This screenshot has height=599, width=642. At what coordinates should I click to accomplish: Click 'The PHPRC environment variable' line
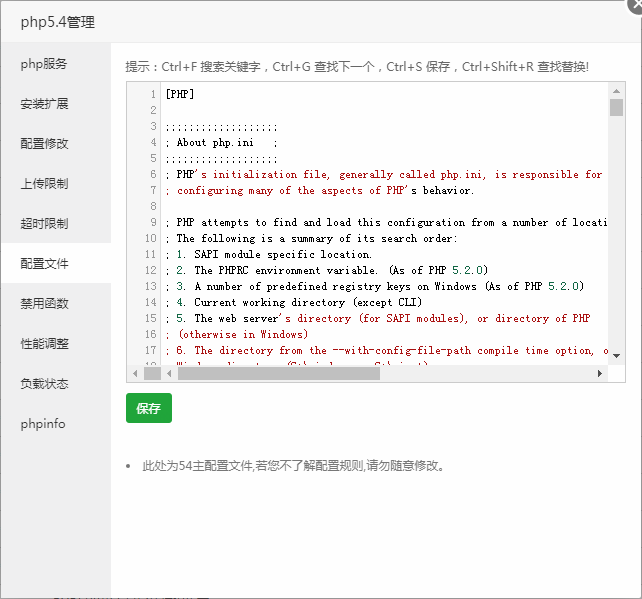(x=327, y=271)
